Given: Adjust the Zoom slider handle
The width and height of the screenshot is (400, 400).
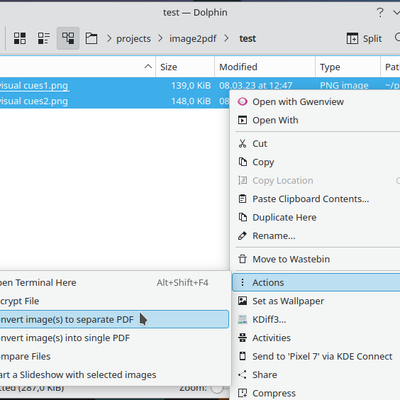Looking at the screenshot, I should [217, 388].
